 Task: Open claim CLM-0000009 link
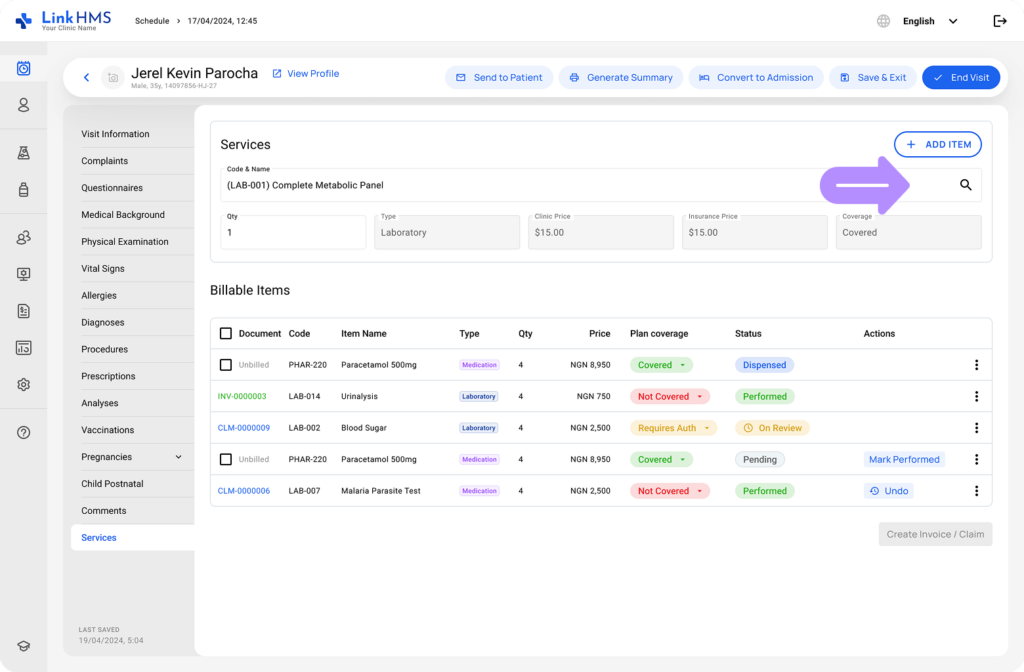[244, 428]
